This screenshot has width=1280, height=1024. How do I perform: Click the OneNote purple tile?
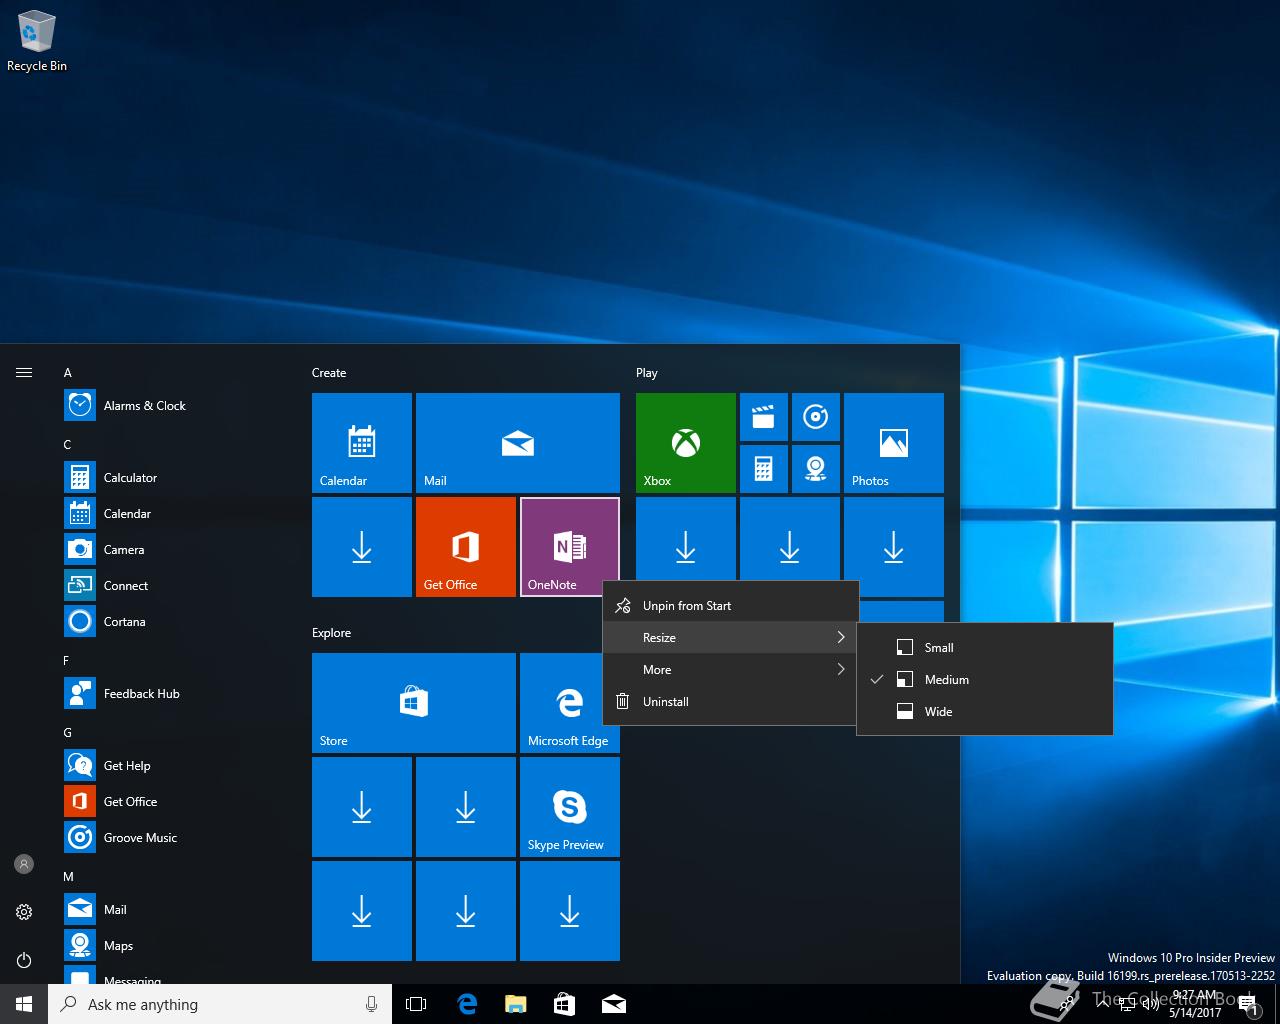570,547
